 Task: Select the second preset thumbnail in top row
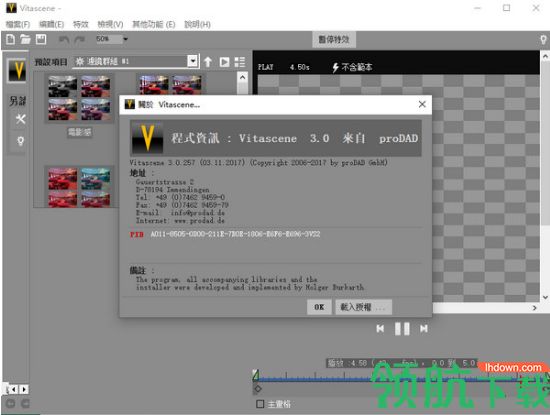[170, 85]
